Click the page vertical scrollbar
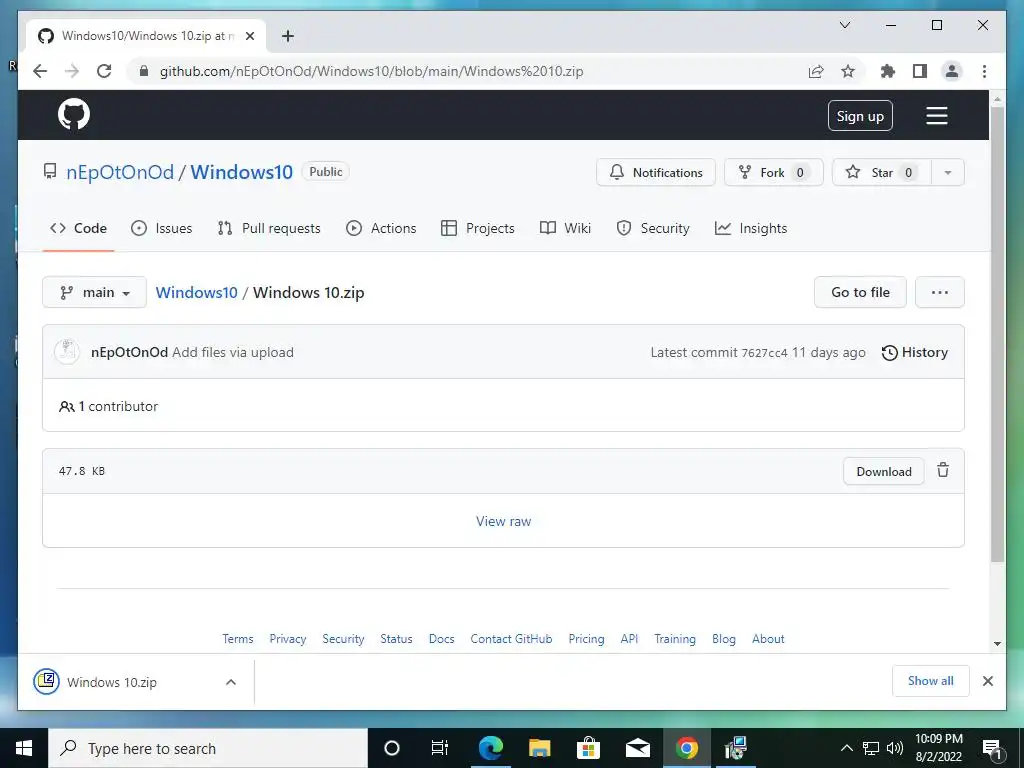The width and height of the screenshot is (1024, 768). [997, 333]
